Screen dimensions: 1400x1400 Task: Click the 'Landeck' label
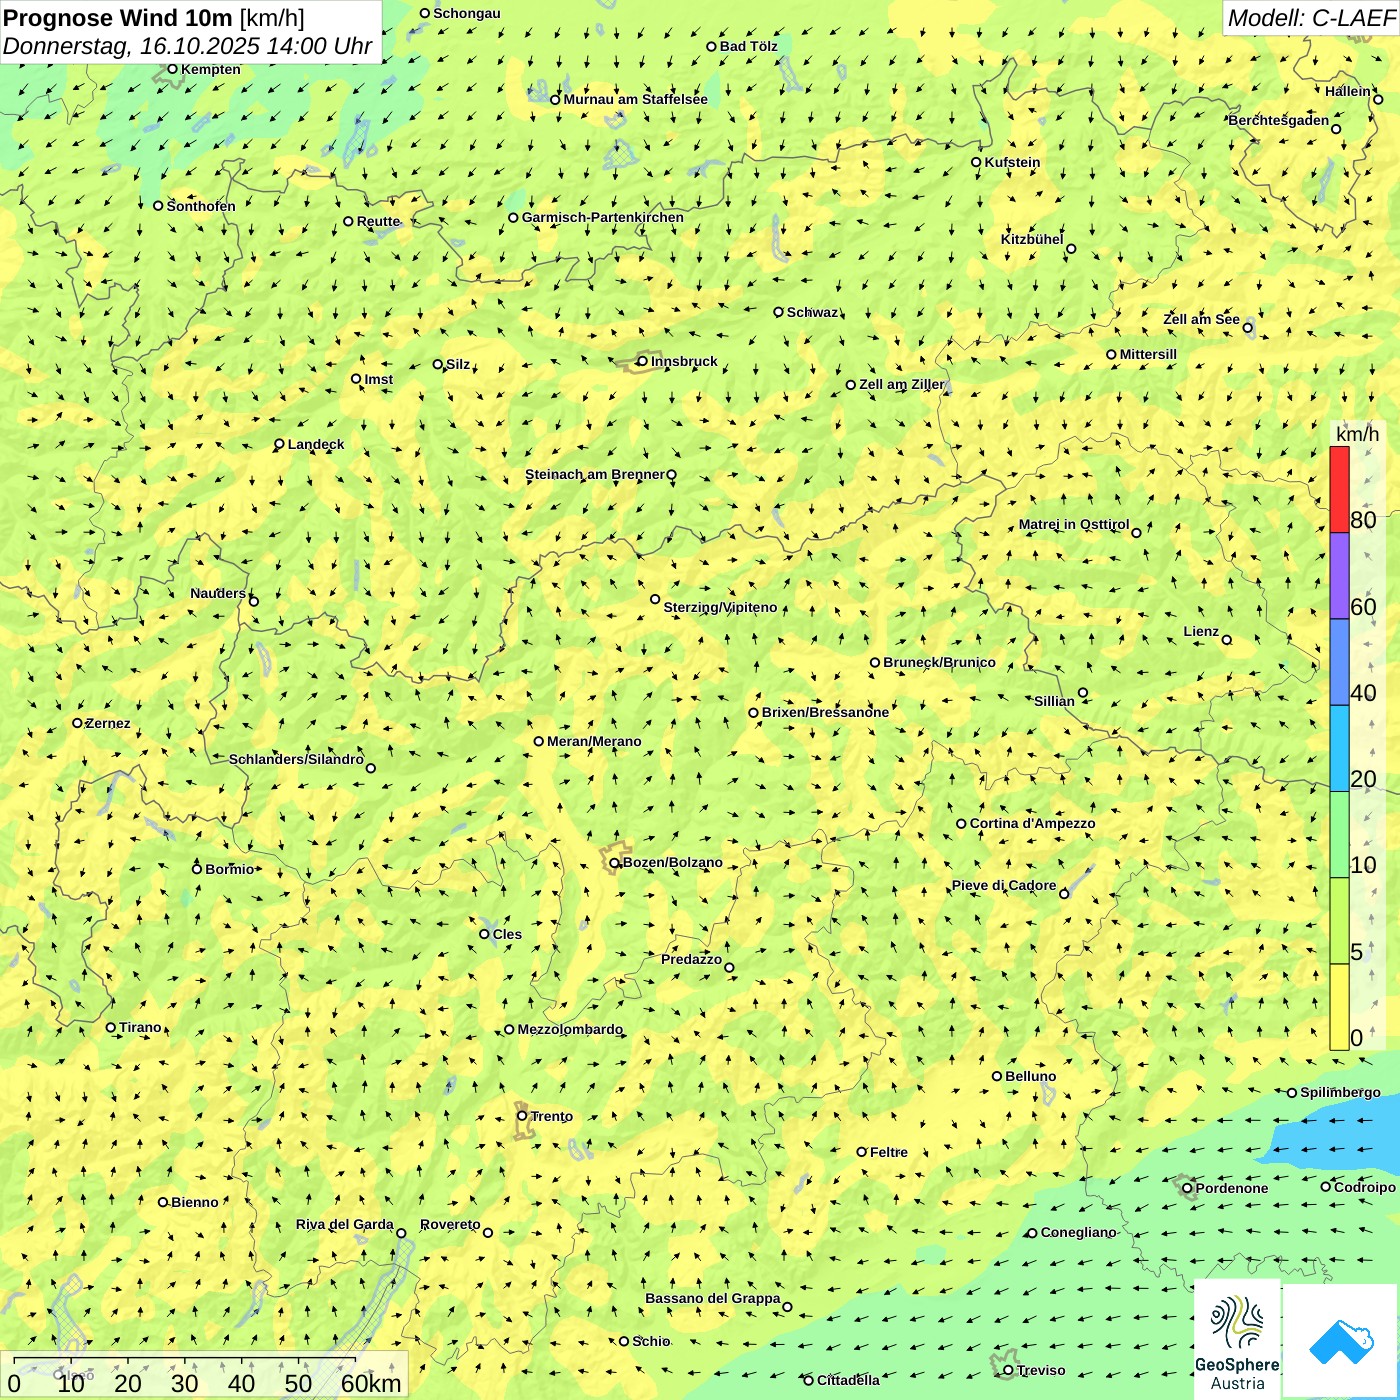pyautogui.click(x=316, y=444)
